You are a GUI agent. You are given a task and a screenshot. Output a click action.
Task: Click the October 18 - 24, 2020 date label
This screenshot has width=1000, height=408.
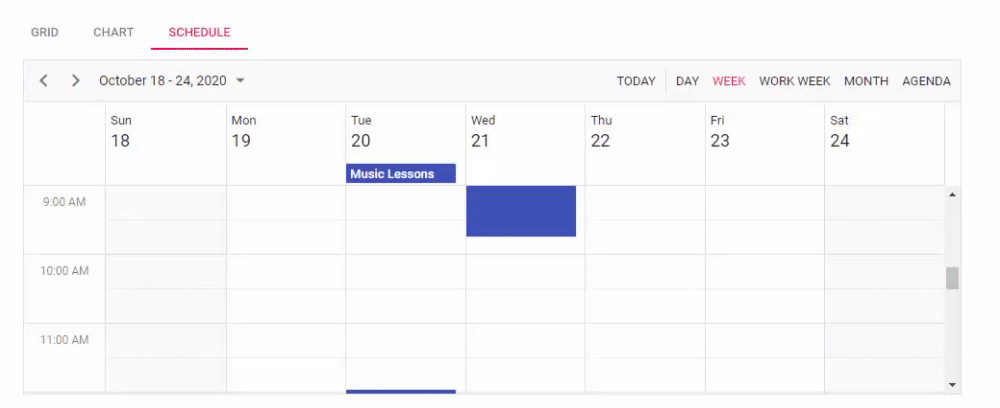coord(163,80)
